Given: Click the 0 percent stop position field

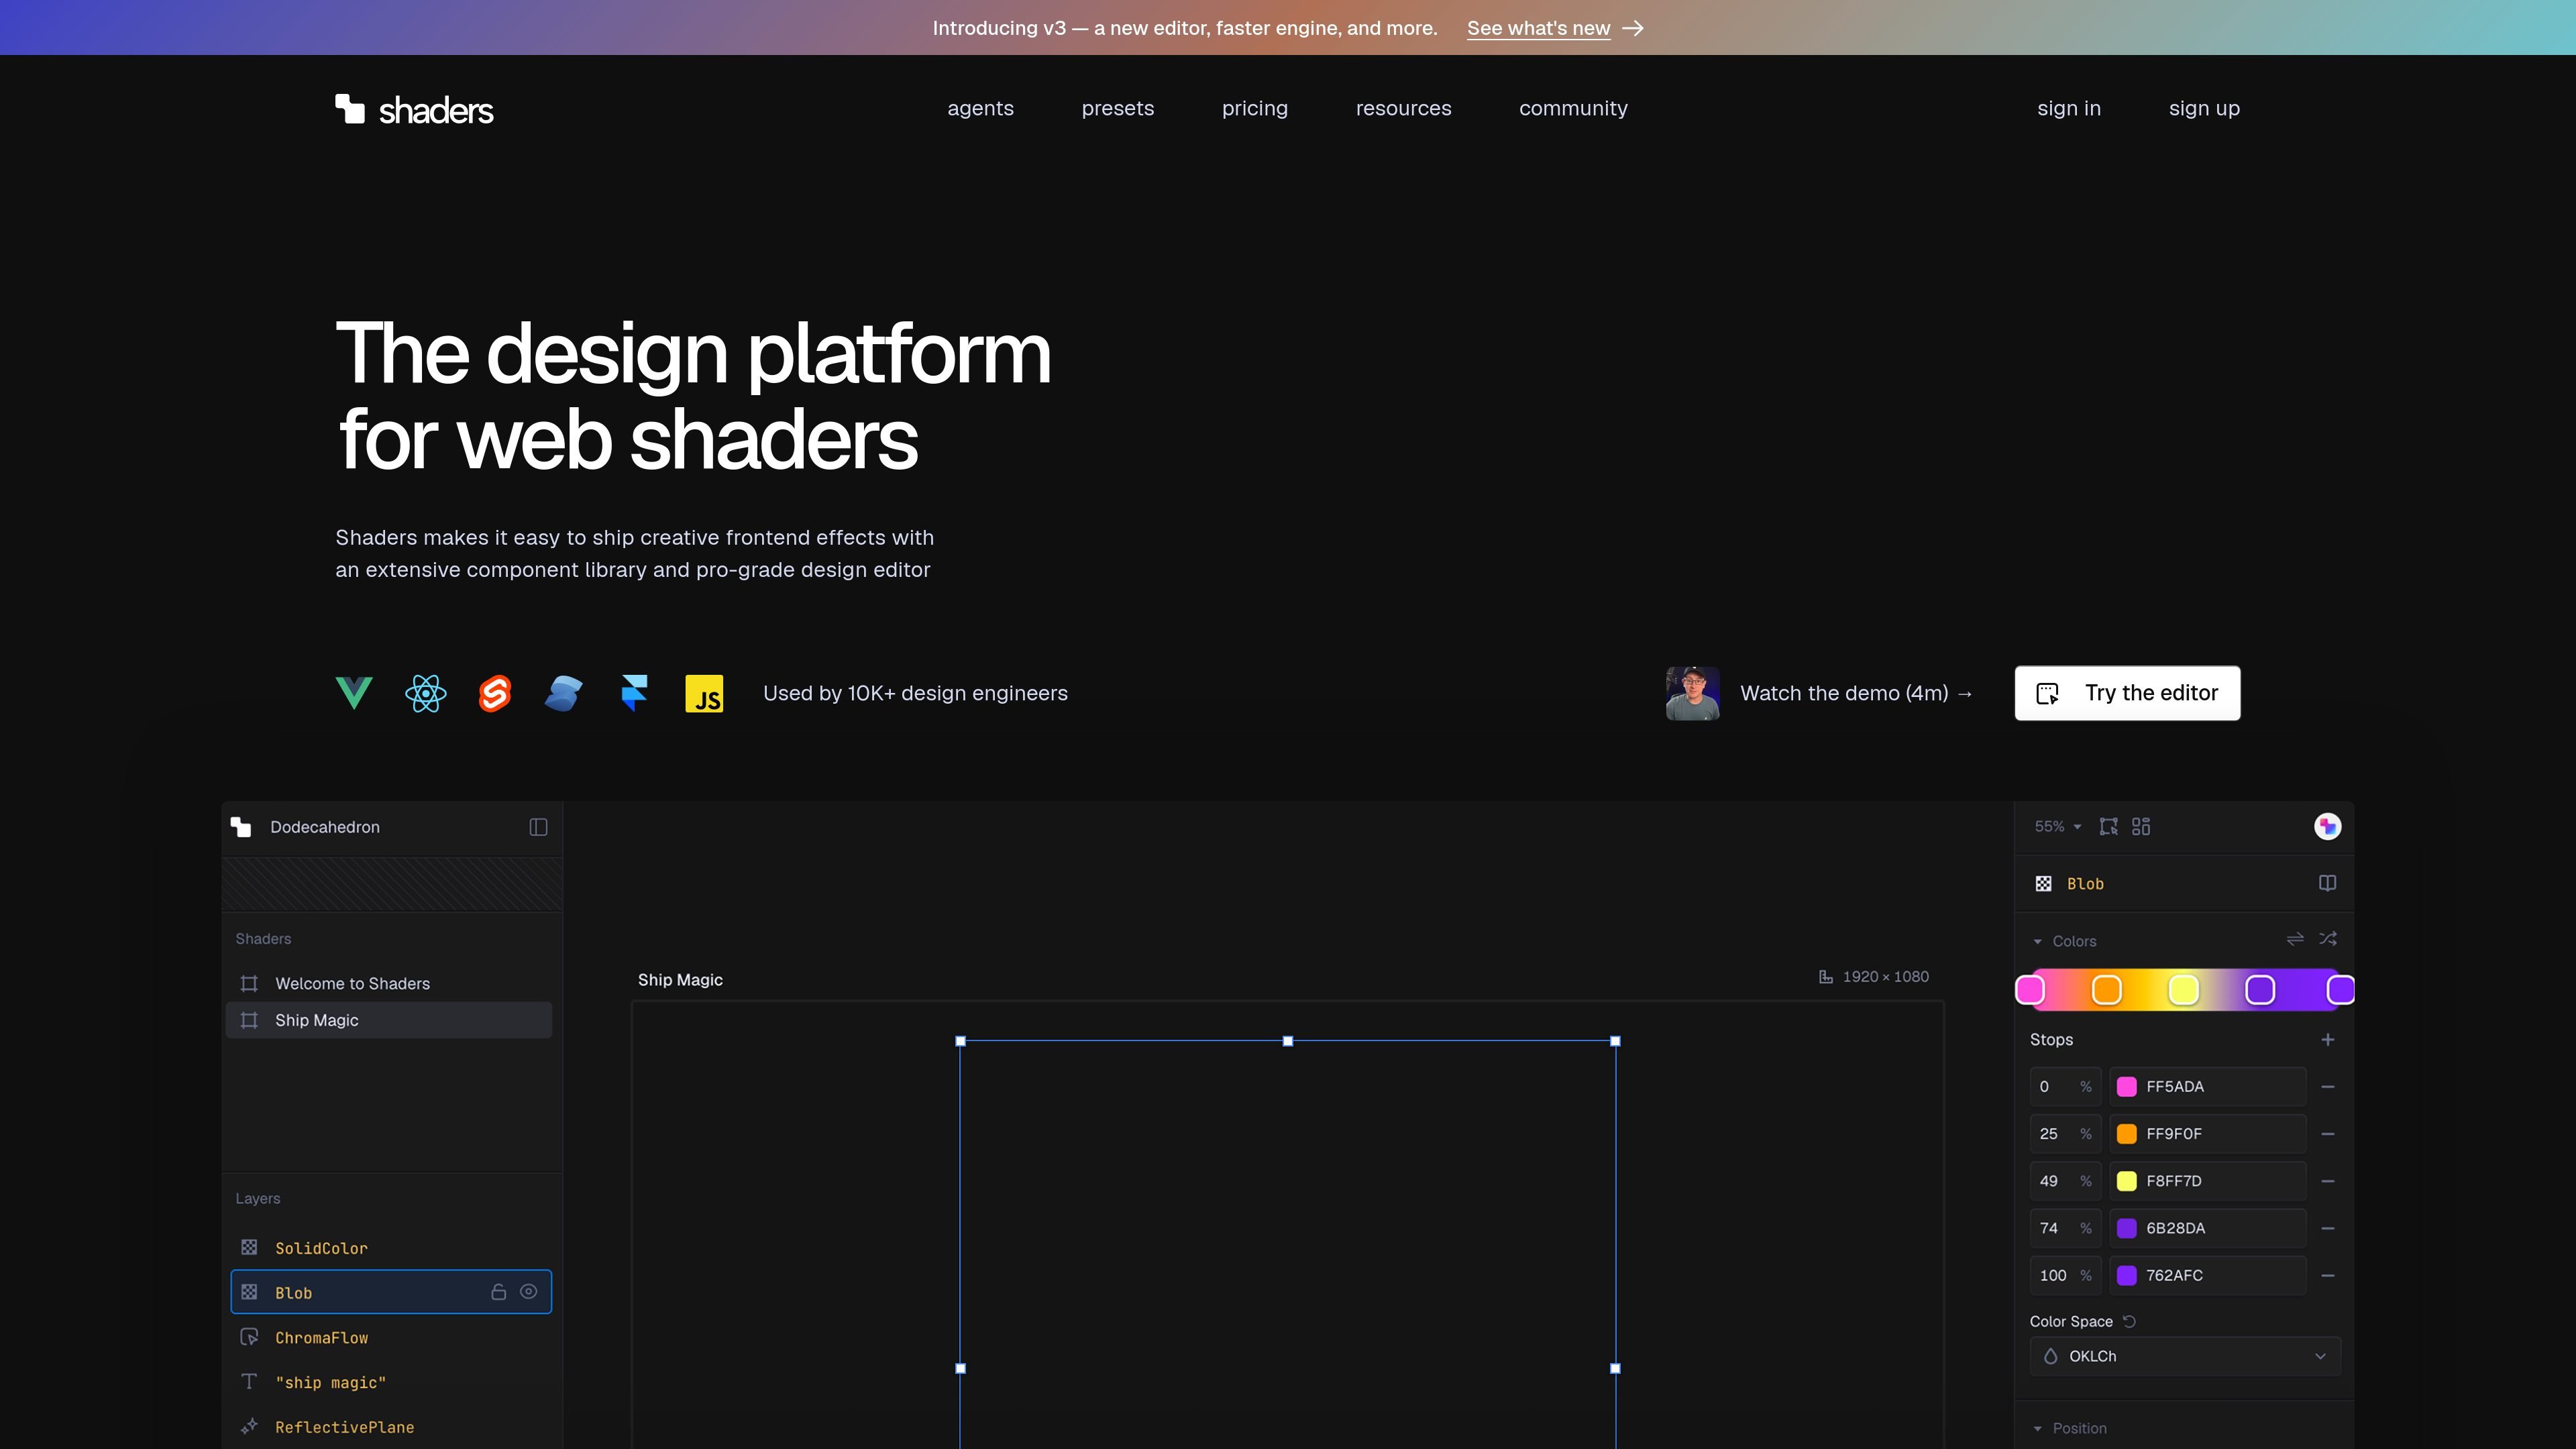Looking at the screenshot, I should [x=2066, y=1087].
